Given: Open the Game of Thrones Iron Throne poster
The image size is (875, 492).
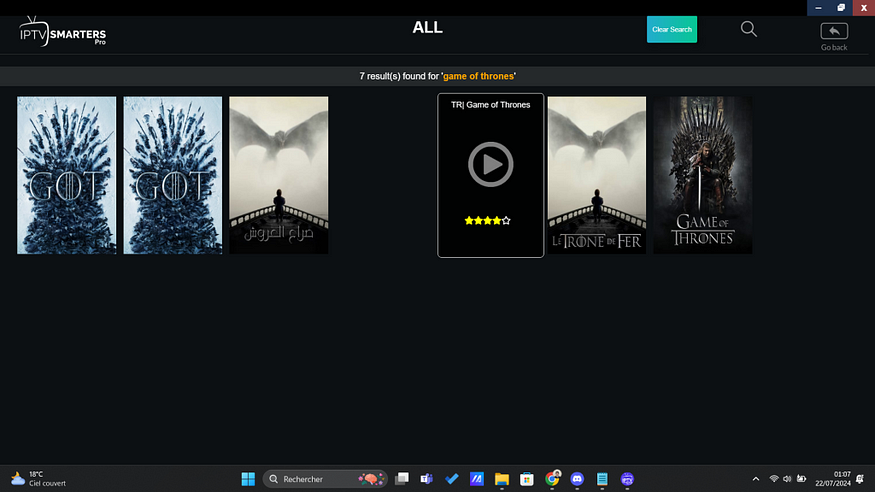Looking at the screenshot, I should click(x=703, y=175).
